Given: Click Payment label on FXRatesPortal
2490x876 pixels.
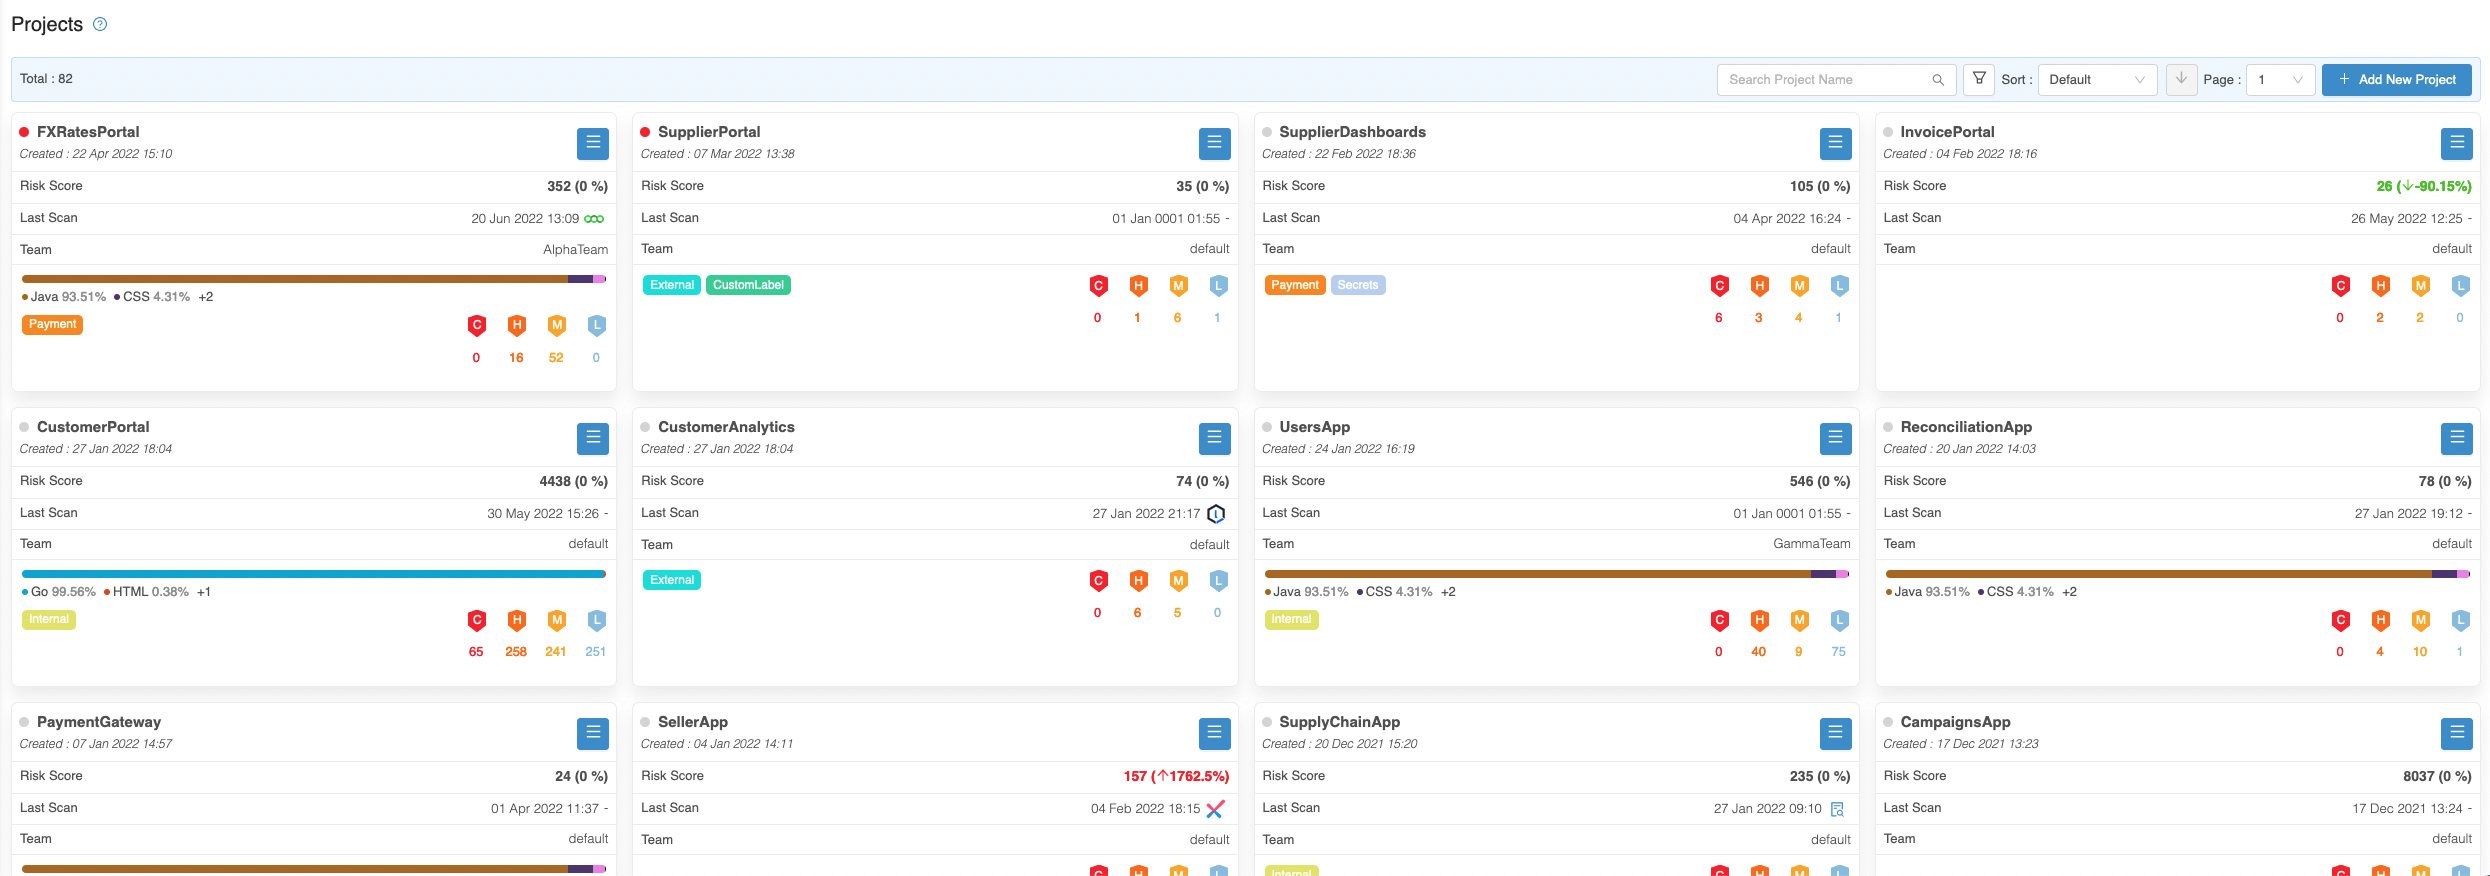Looking at the screenshot, I should pyautogui.click(x=52, y=324).
